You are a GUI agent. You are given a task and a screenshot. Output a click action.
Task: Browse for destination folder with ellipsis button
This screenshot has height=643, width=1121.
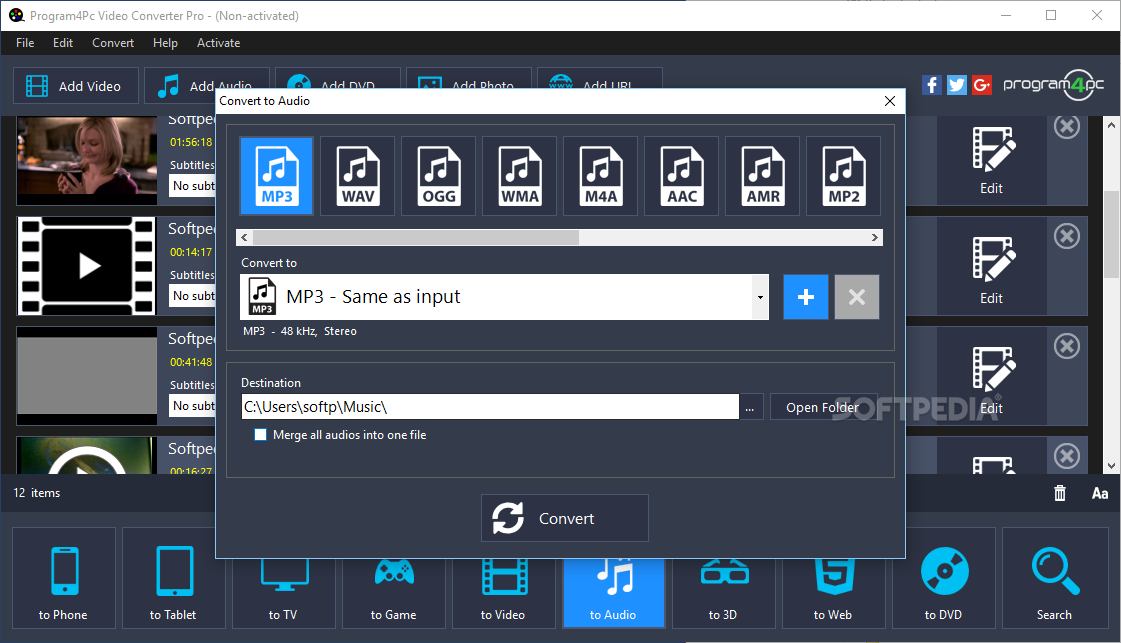[749, 407]
